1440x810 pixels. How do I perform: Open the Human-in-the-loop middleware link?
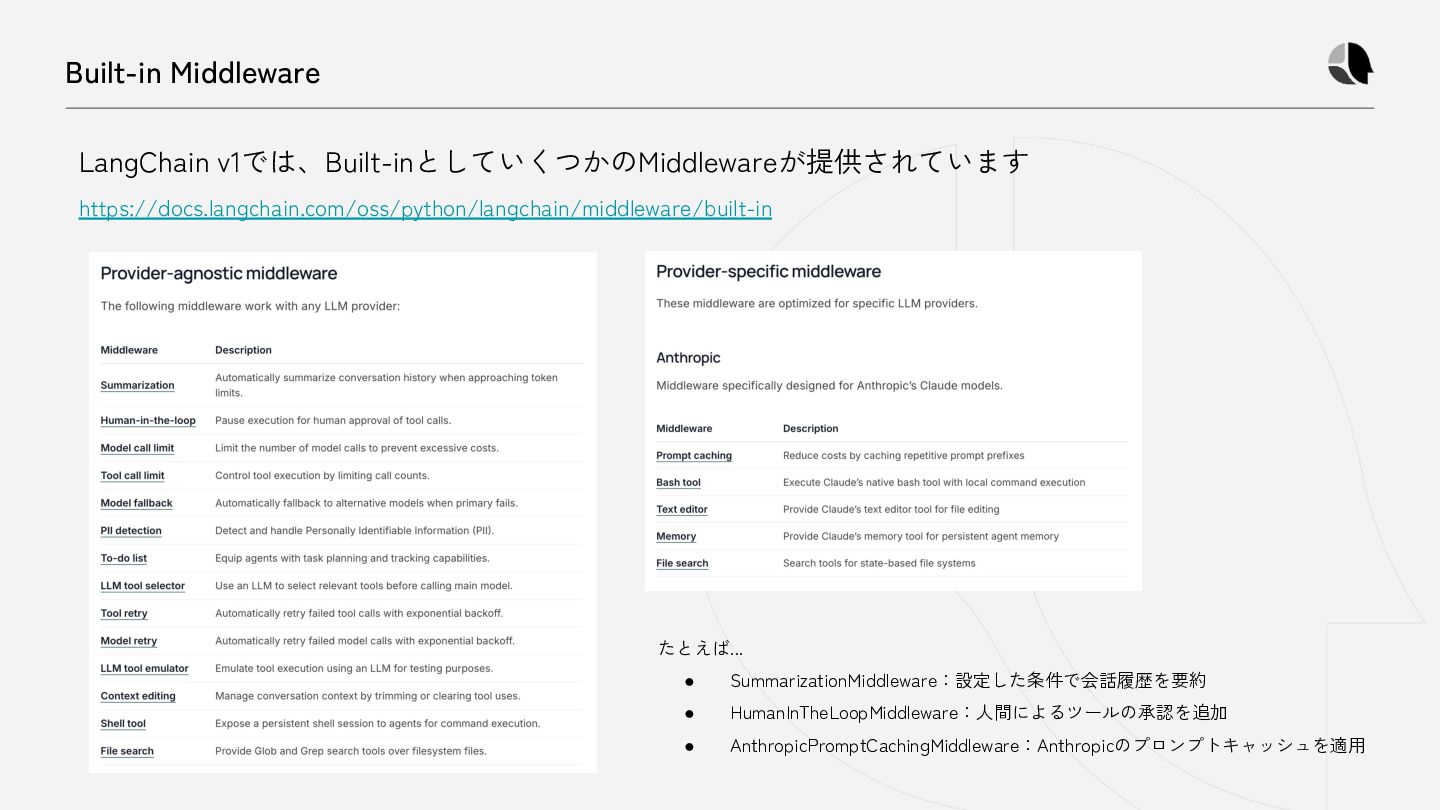coord(148,421)
